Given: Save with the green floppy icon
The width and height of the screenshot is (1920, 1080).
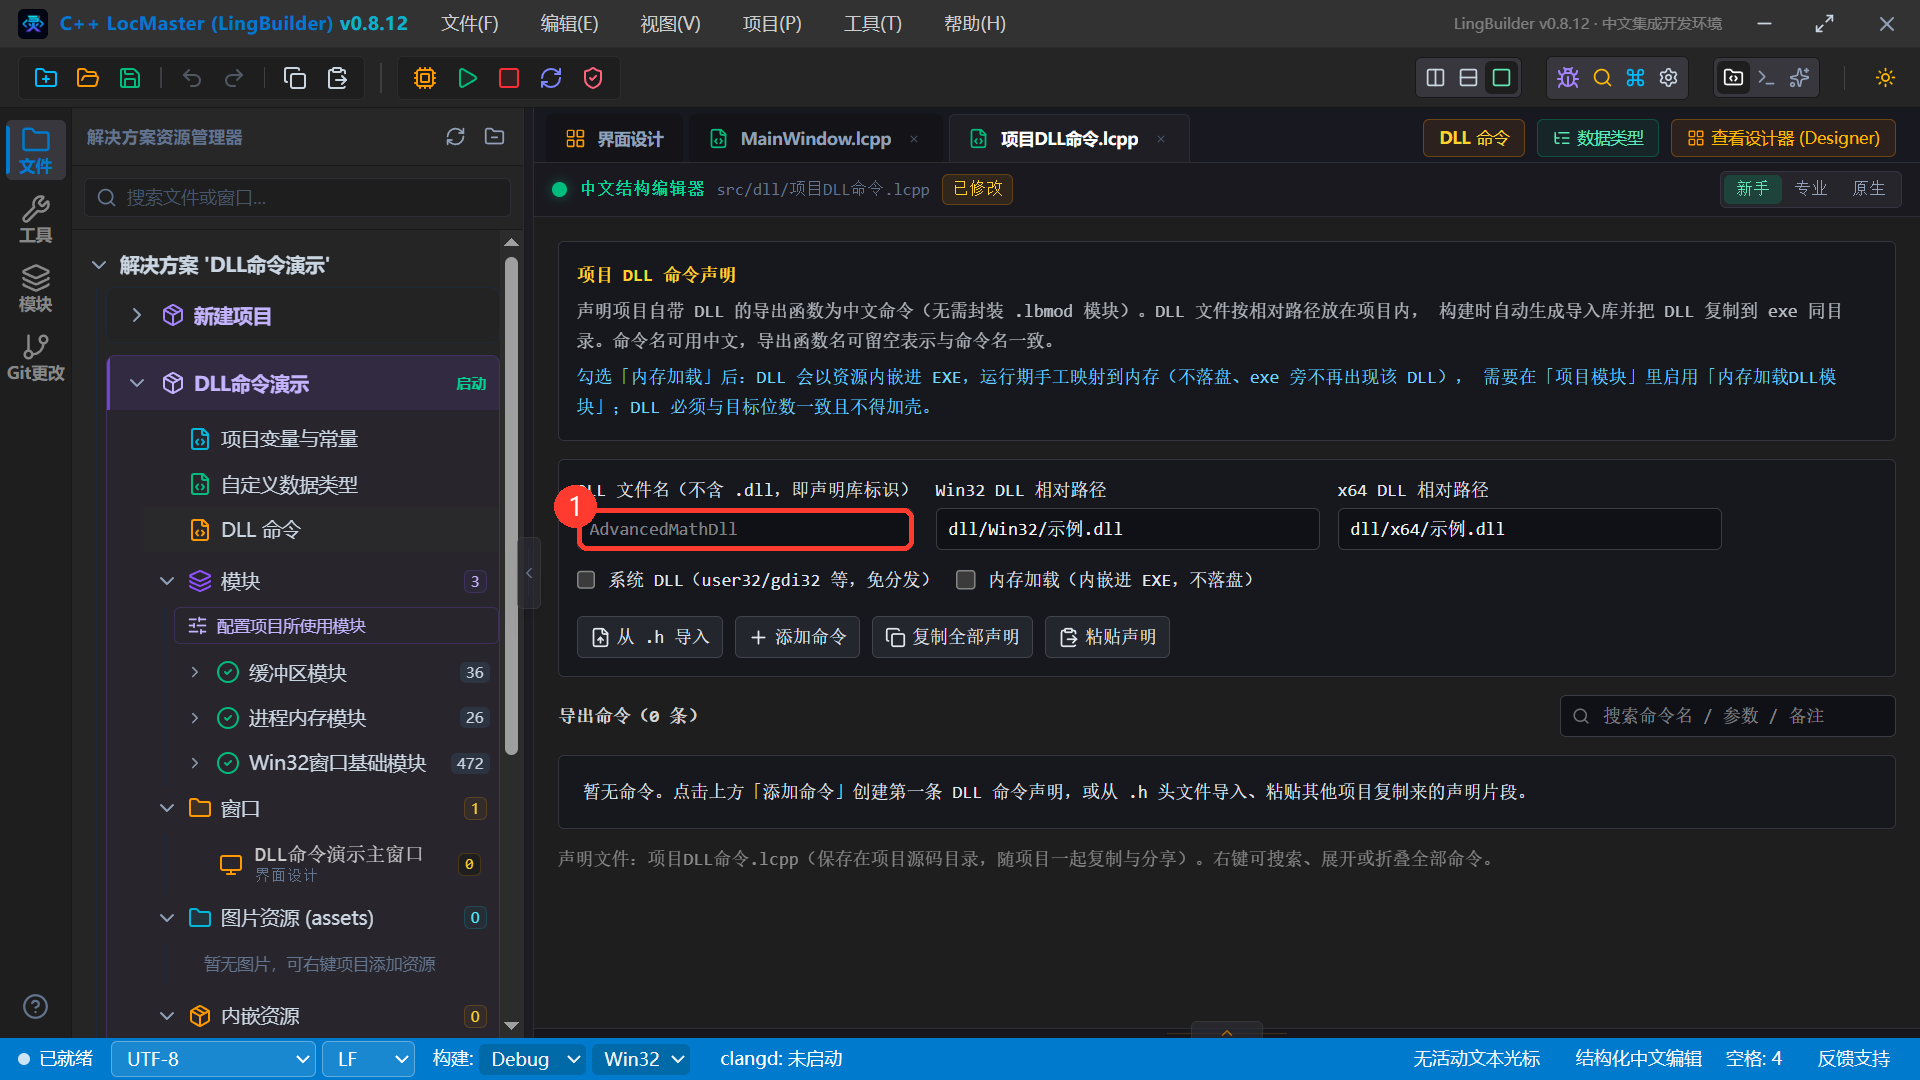Looking at the screenshot, I should coord(130,78).
